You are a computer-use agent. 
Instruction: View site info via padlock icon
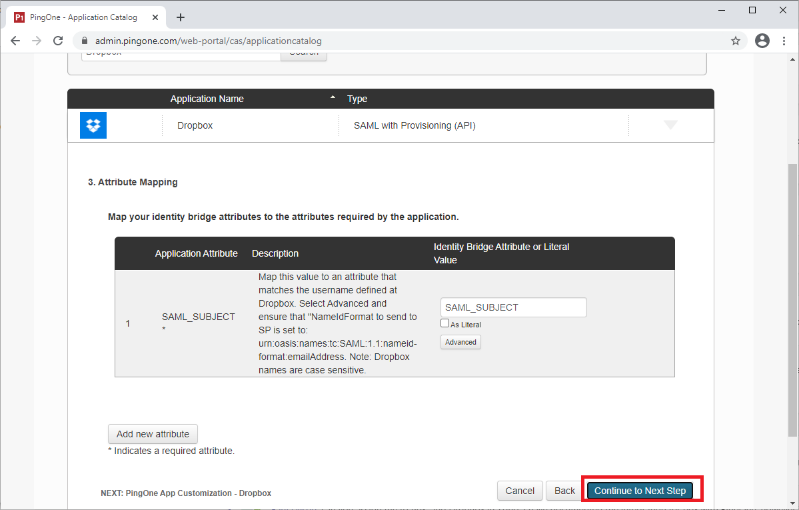83,41
